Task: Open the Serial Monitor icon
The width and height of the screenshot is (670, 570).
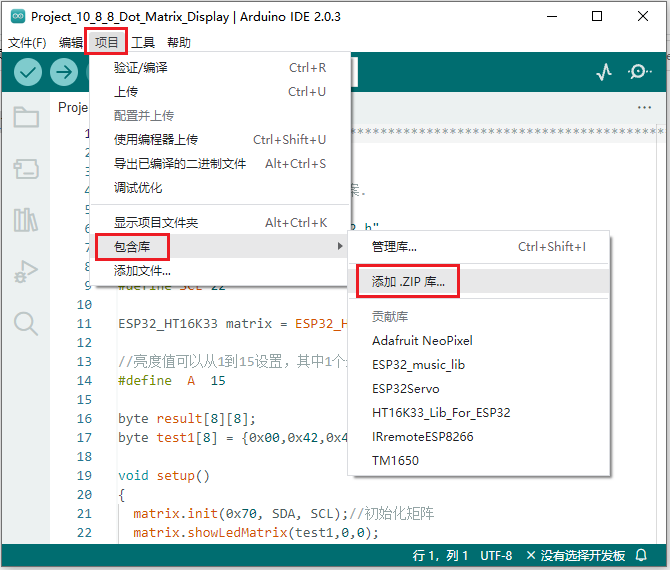Action: tap(639, 72)
